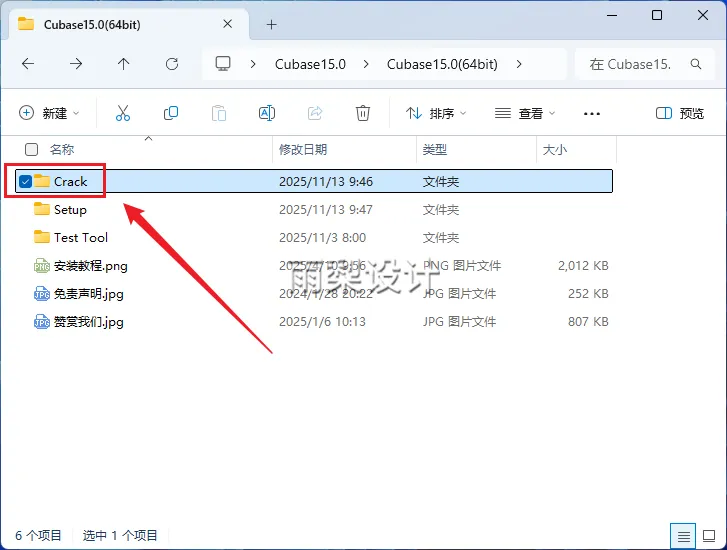Click the 赞赏我们.jpg file icon
The image size is (727, 550).
pos(42,321)
